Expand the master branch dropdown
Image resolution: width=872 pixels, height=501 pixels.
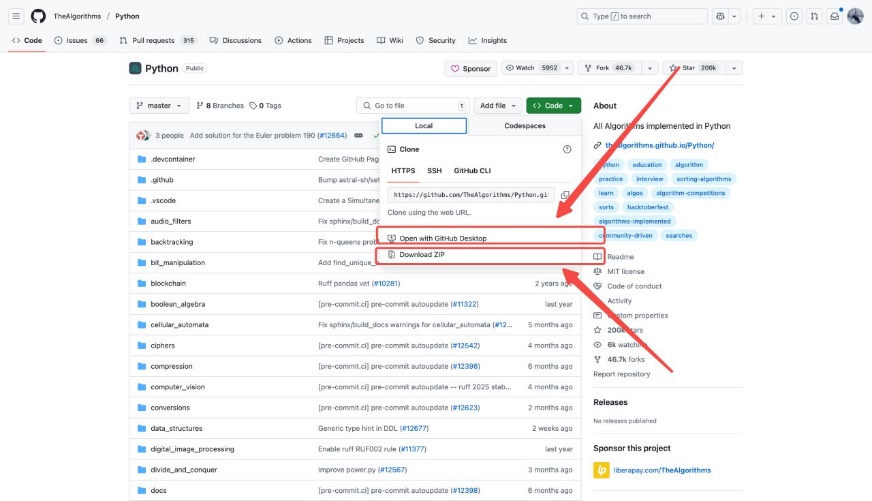(158, 105)
